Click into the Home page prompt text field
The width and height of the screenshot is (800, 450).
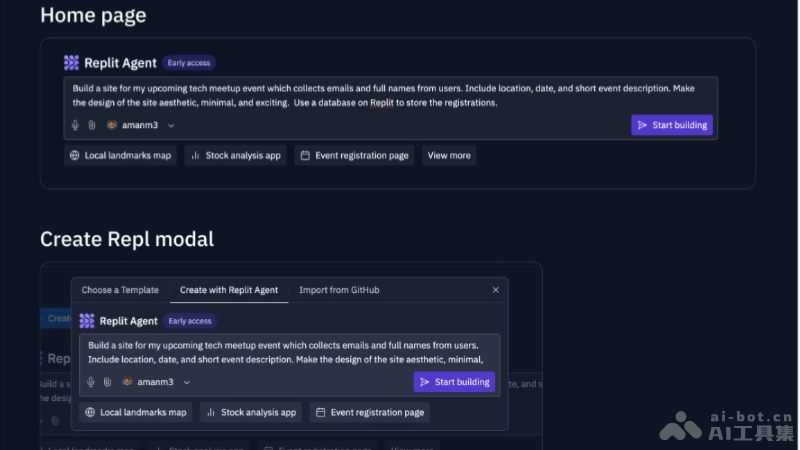(x=390, y=95)
